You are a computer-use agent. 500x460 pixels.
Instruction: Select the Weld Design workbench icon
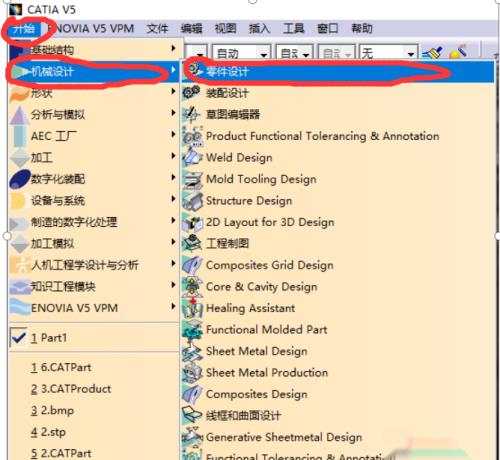point(192,157)
